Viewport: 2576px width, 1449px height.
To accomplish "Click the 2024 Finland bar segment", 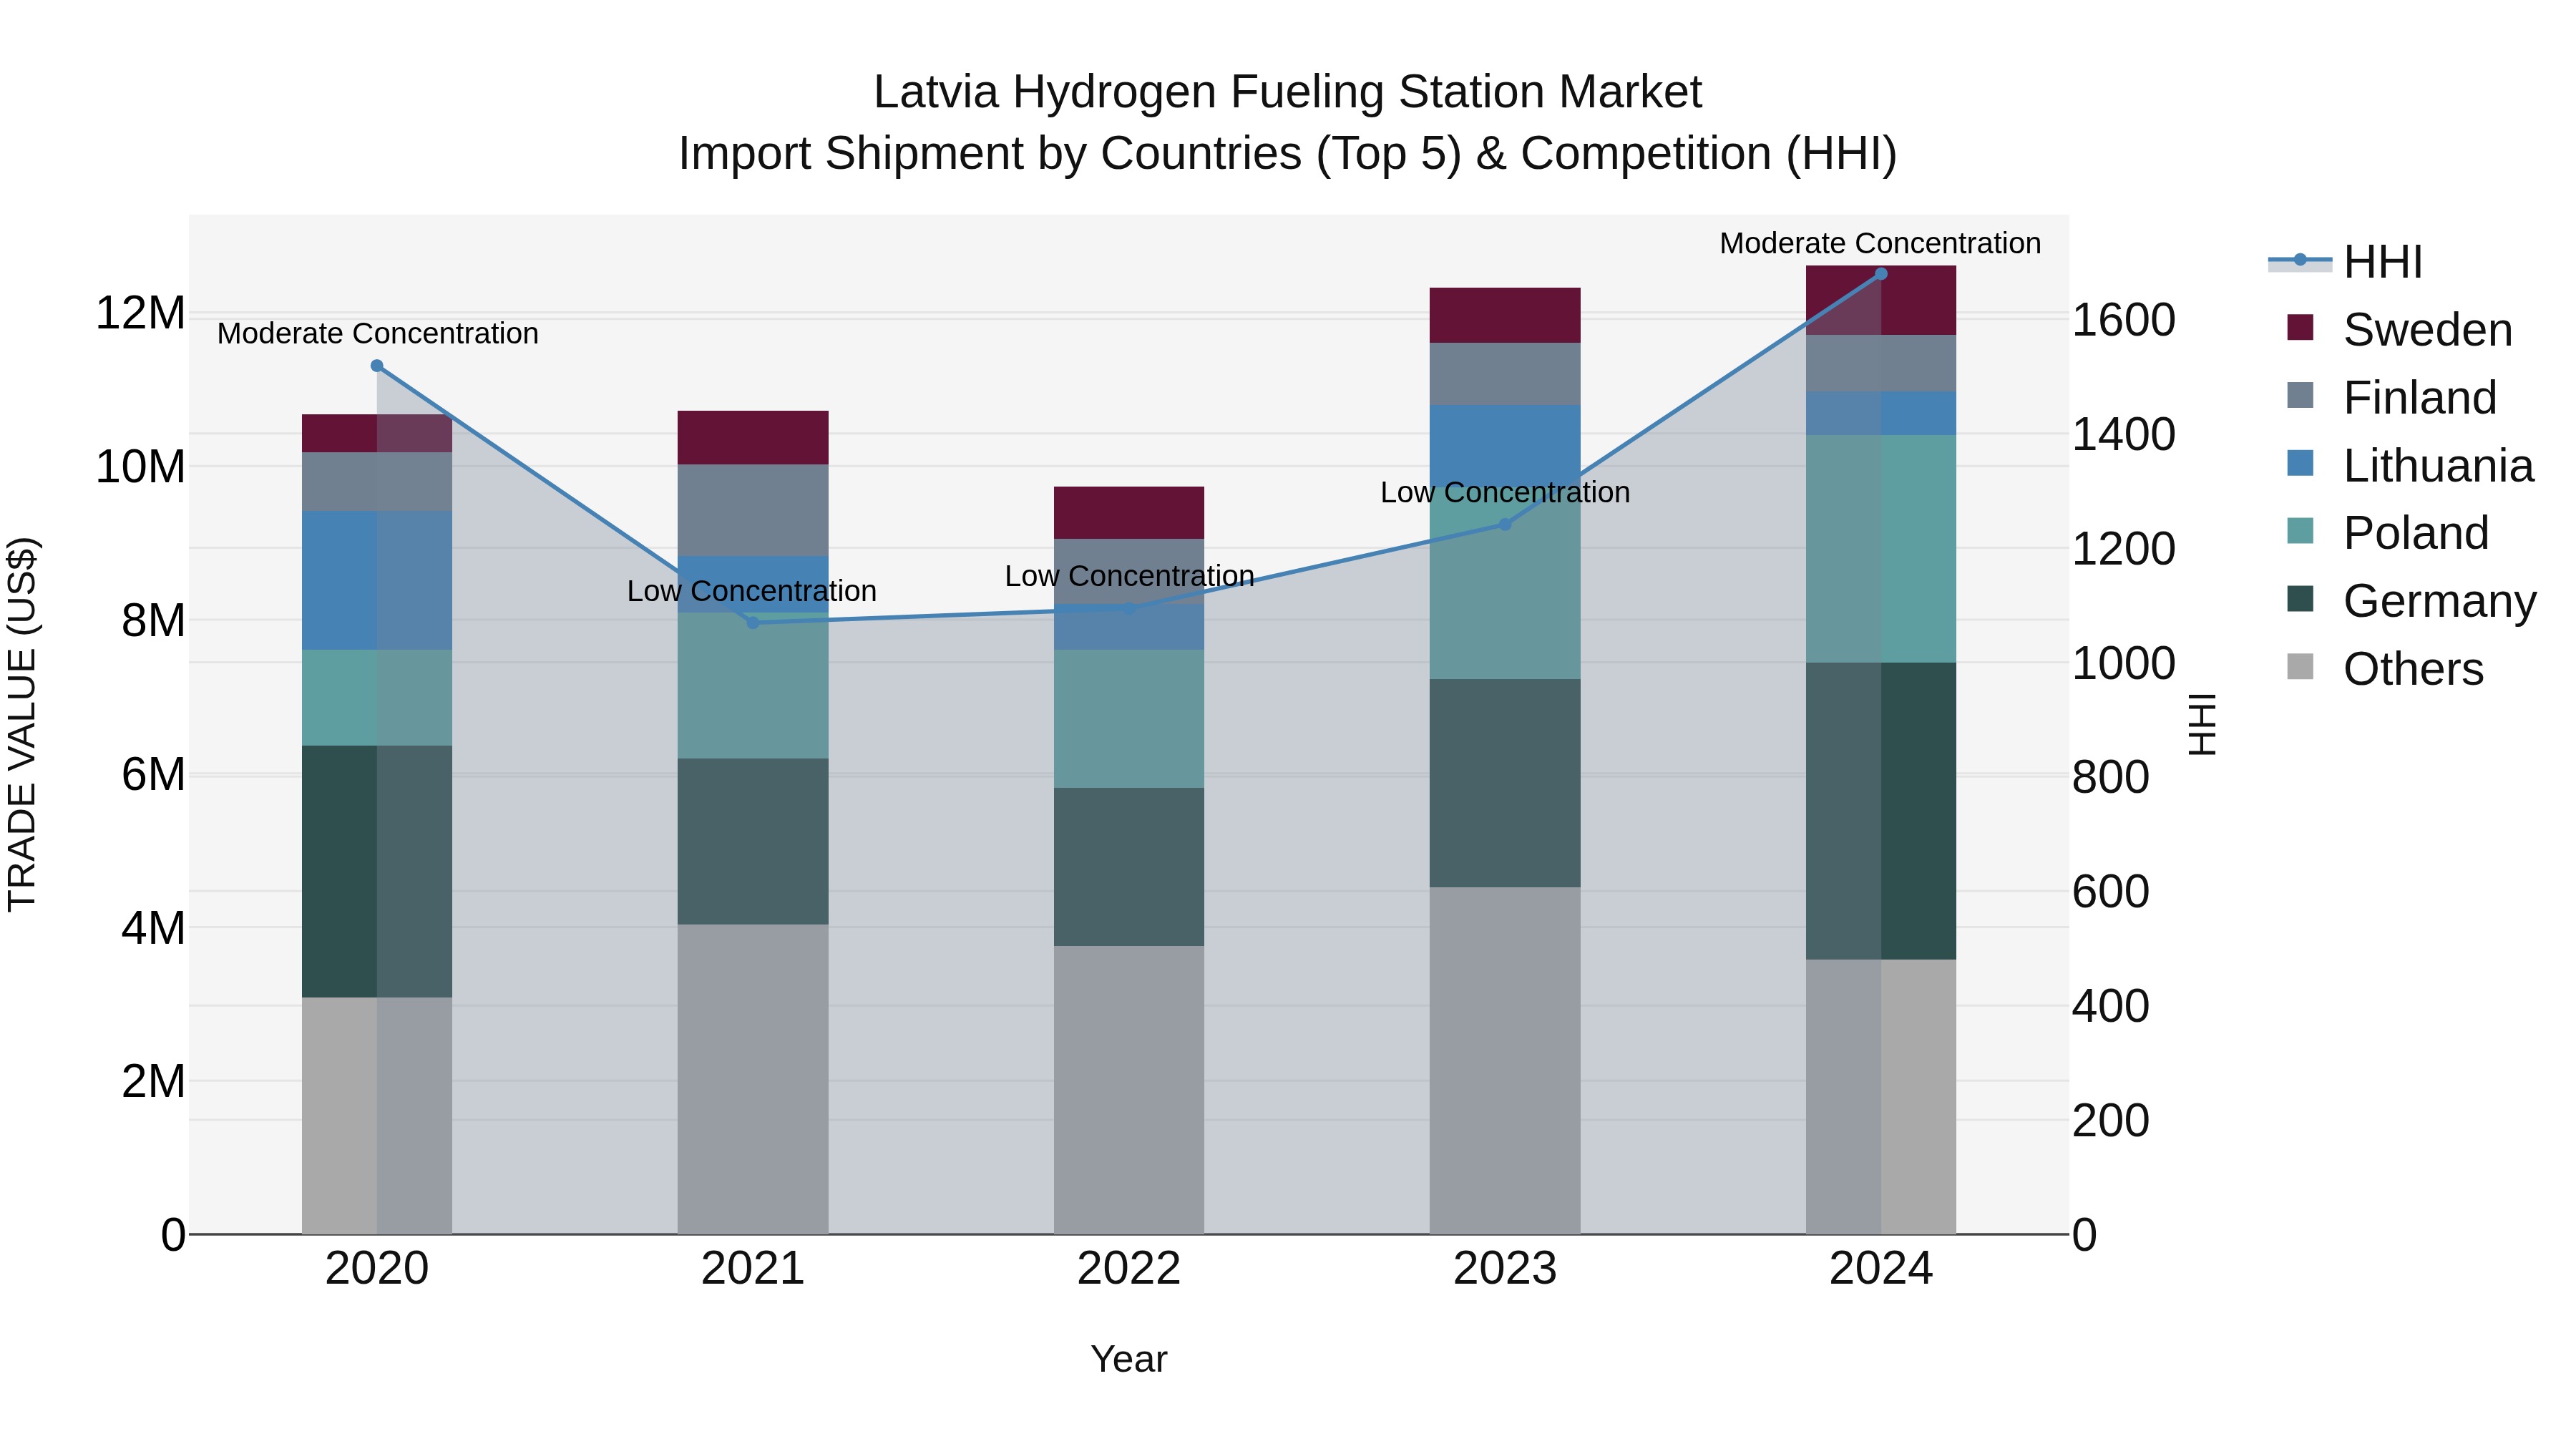I will pyautogui.click(x=1881, y=363).
